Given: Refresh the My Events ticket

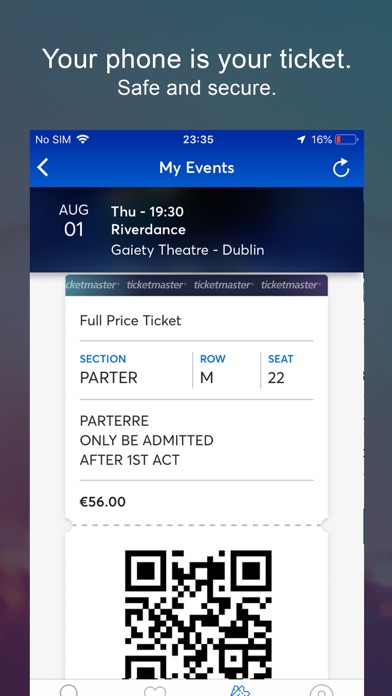Looking at the screenshot, I should 341,168.
